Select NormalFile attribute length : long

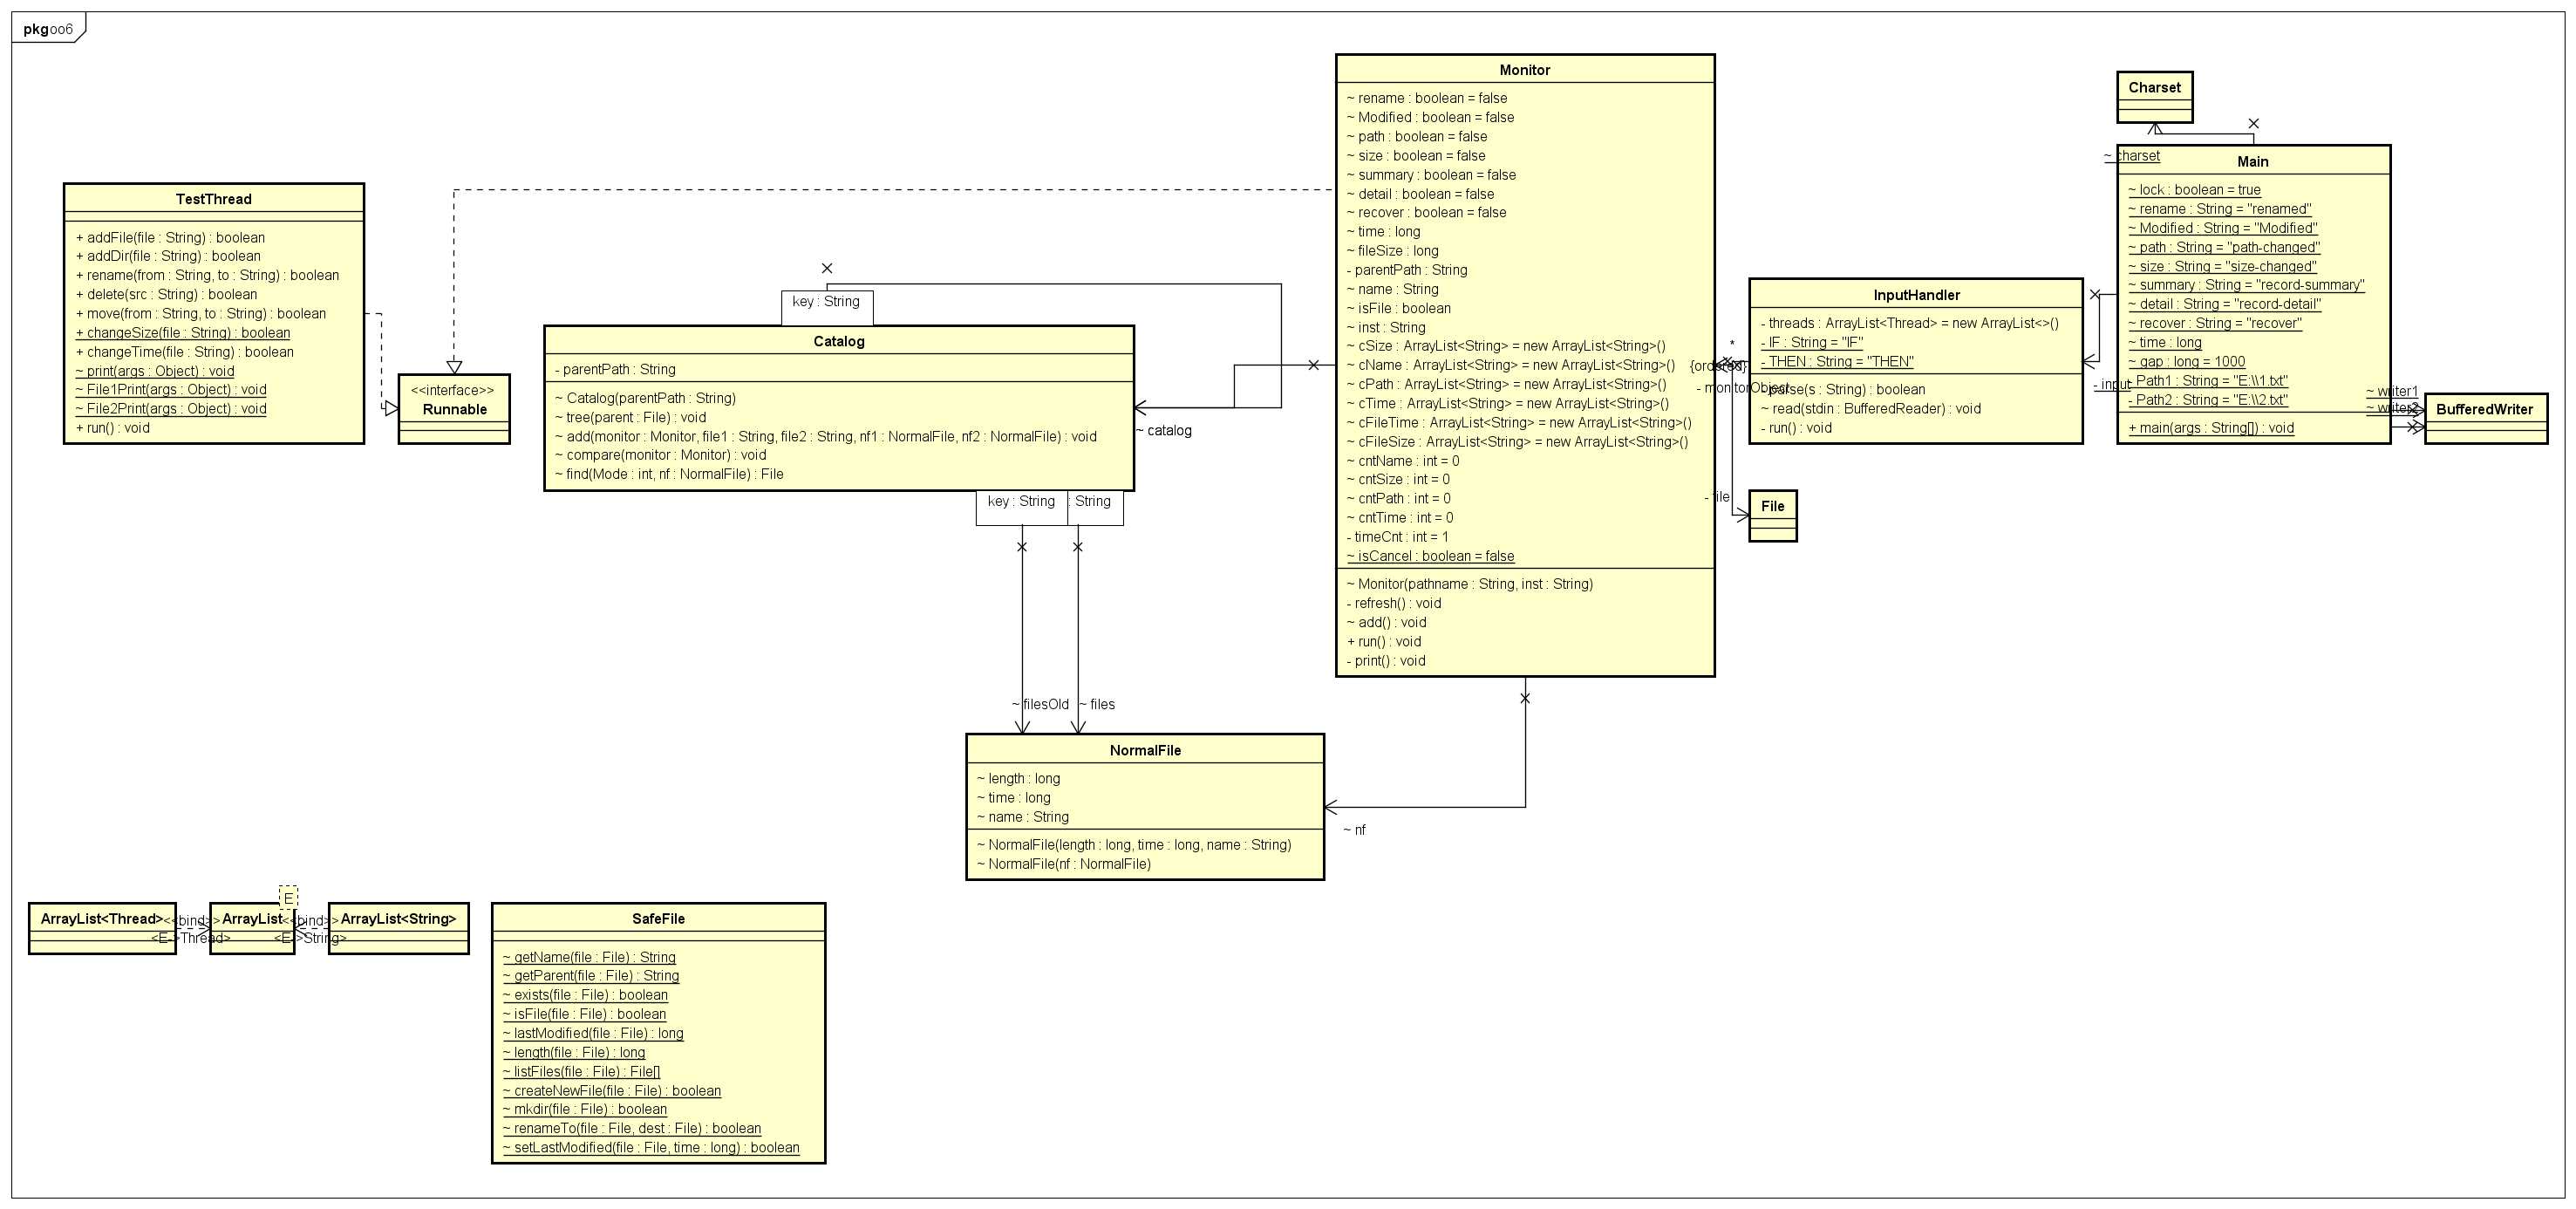(1018, 778)
